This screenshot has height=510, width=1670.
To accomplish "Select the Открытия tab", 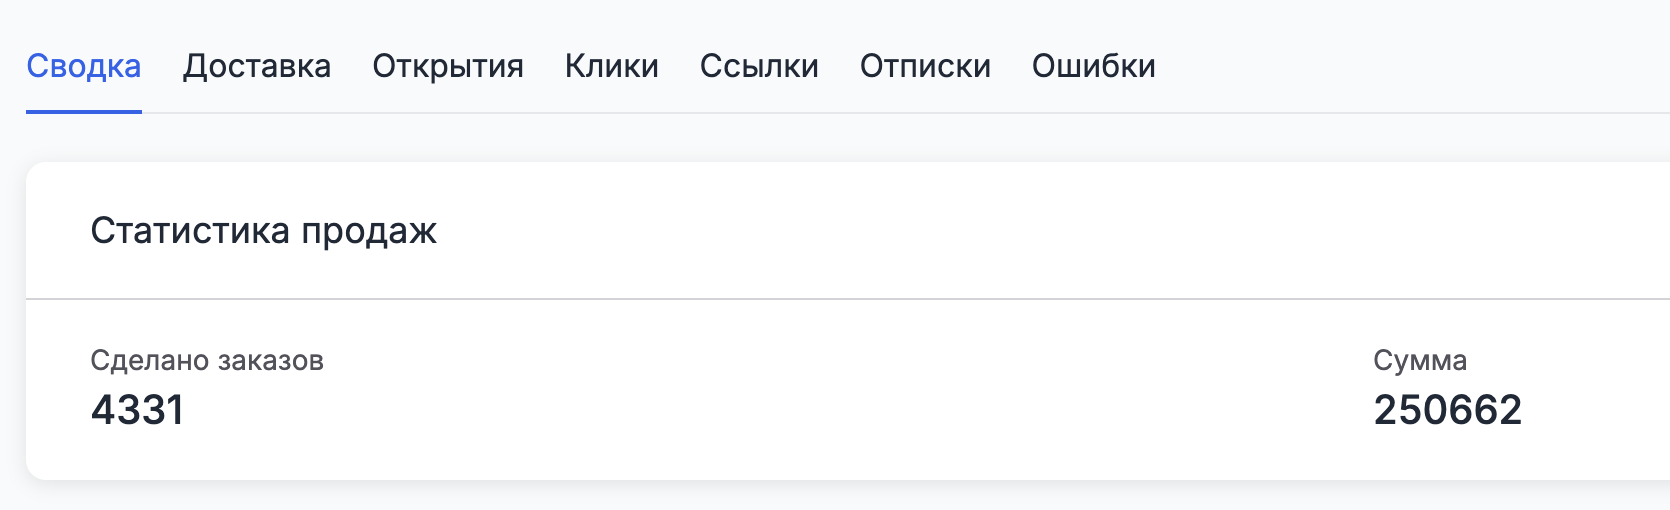I will tap(448, 66).
